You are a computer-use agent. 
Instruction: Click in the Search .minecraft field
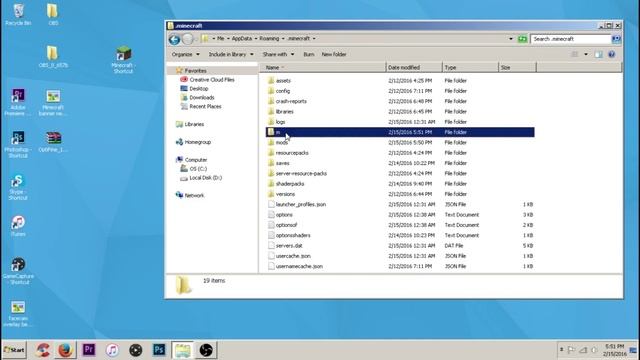571,39
